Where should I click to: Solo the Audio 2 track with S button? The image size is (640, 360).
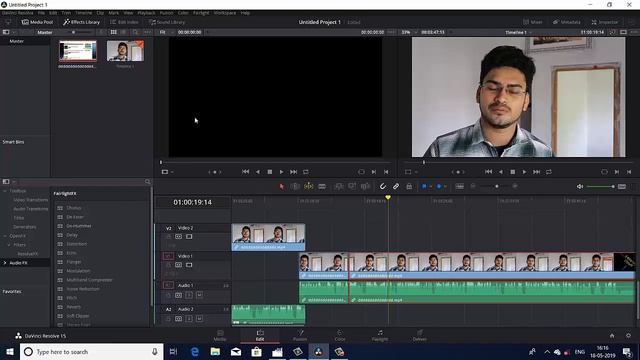coord(189,319)
